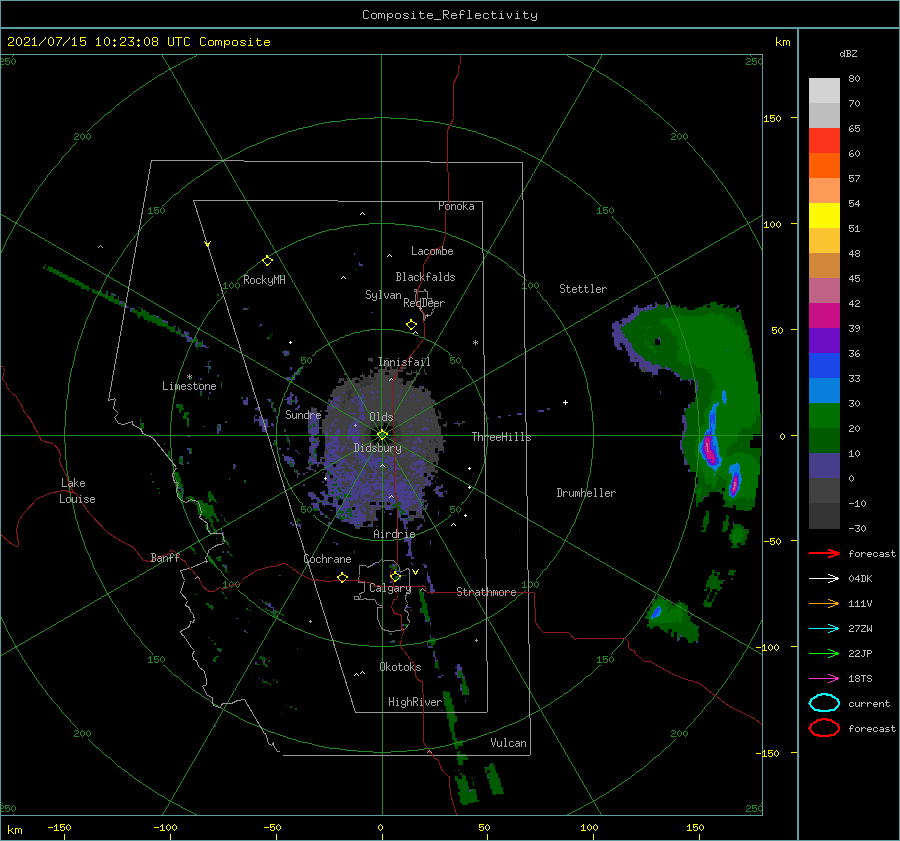Click the cyan 27ZW arrow legend icon
This screenshot has width=900, height=841.
[x=824, y=629]
